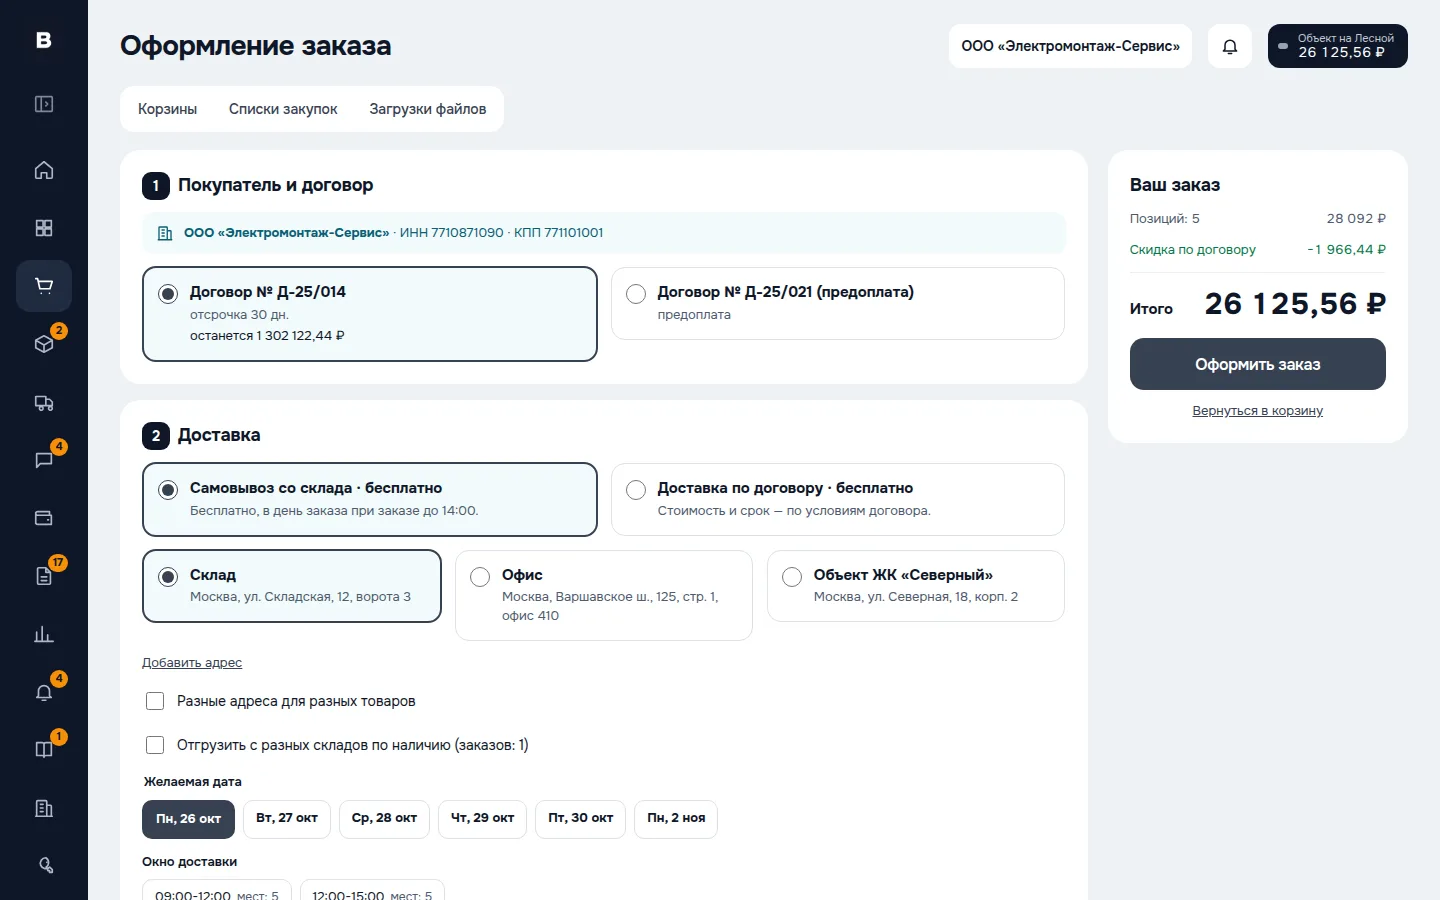Open the ООО «Электромонтаж-Сервис» company selector
This screenshot has width=1440, height=900.
click(x=1070, y=46)
